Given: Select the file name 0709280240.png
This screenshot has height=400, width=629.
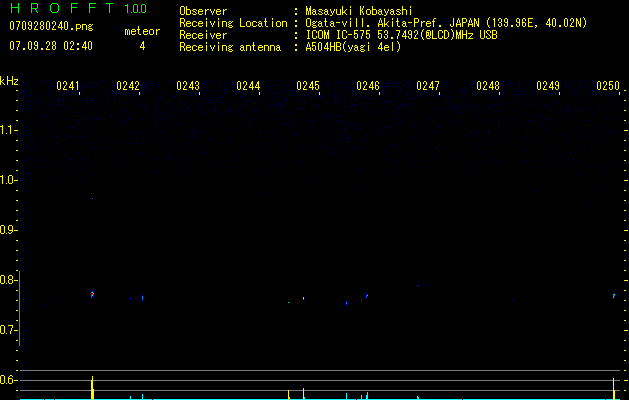Looking at the screenshot, I should pyautogui.click(x=51, y=26).
